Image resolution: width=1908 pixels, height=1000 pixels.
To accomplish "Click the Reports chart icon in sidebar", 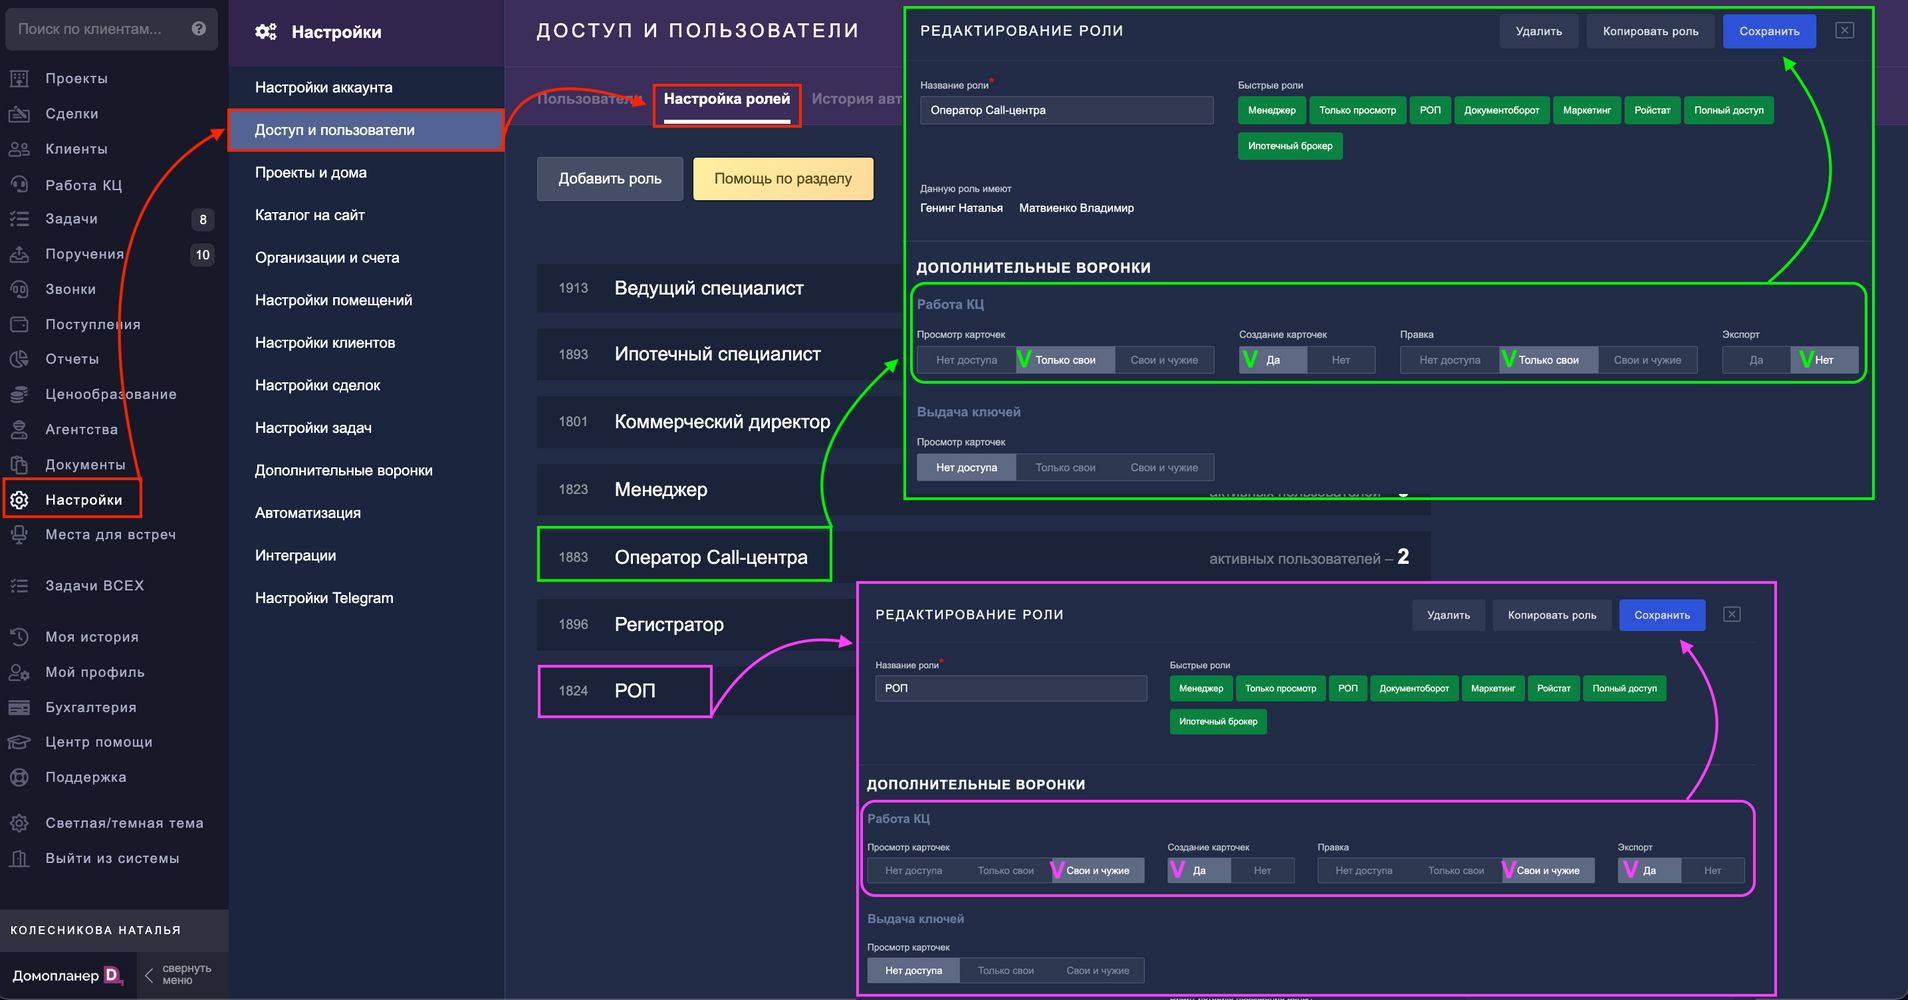I will coord(19,359).
